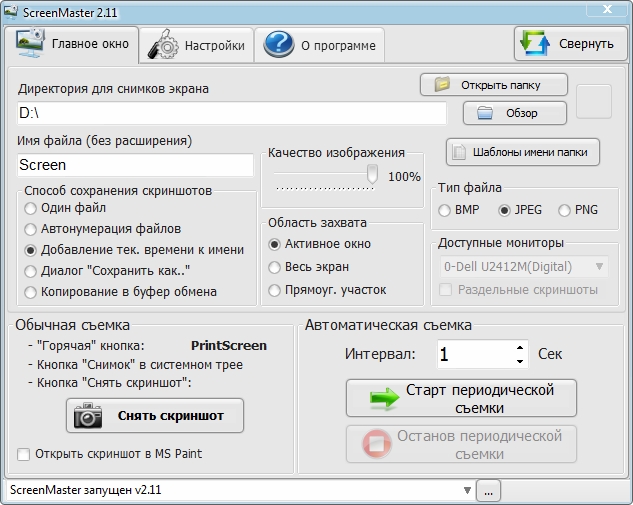Increase interval with up arrow
This screenshot has height=505, width=633.
[x=520, y=347]
